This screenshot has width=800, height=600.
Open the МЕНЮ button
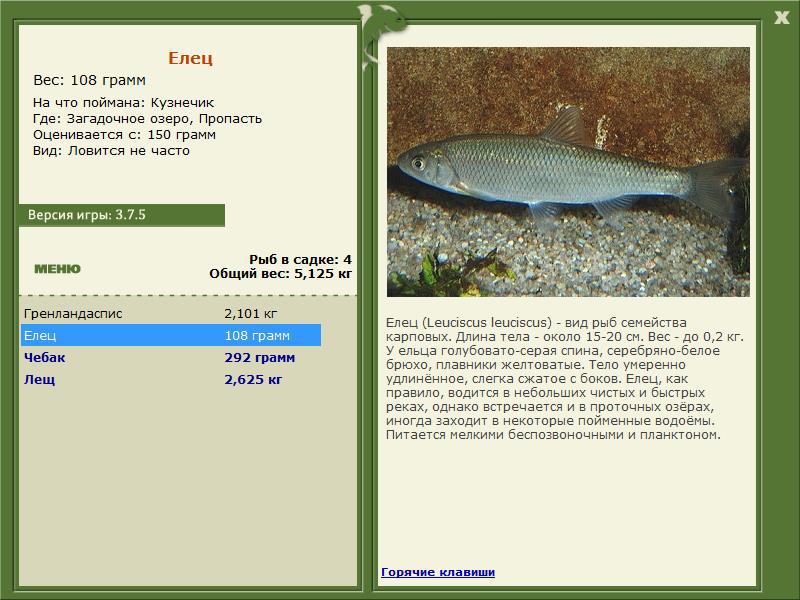point(57,269)
